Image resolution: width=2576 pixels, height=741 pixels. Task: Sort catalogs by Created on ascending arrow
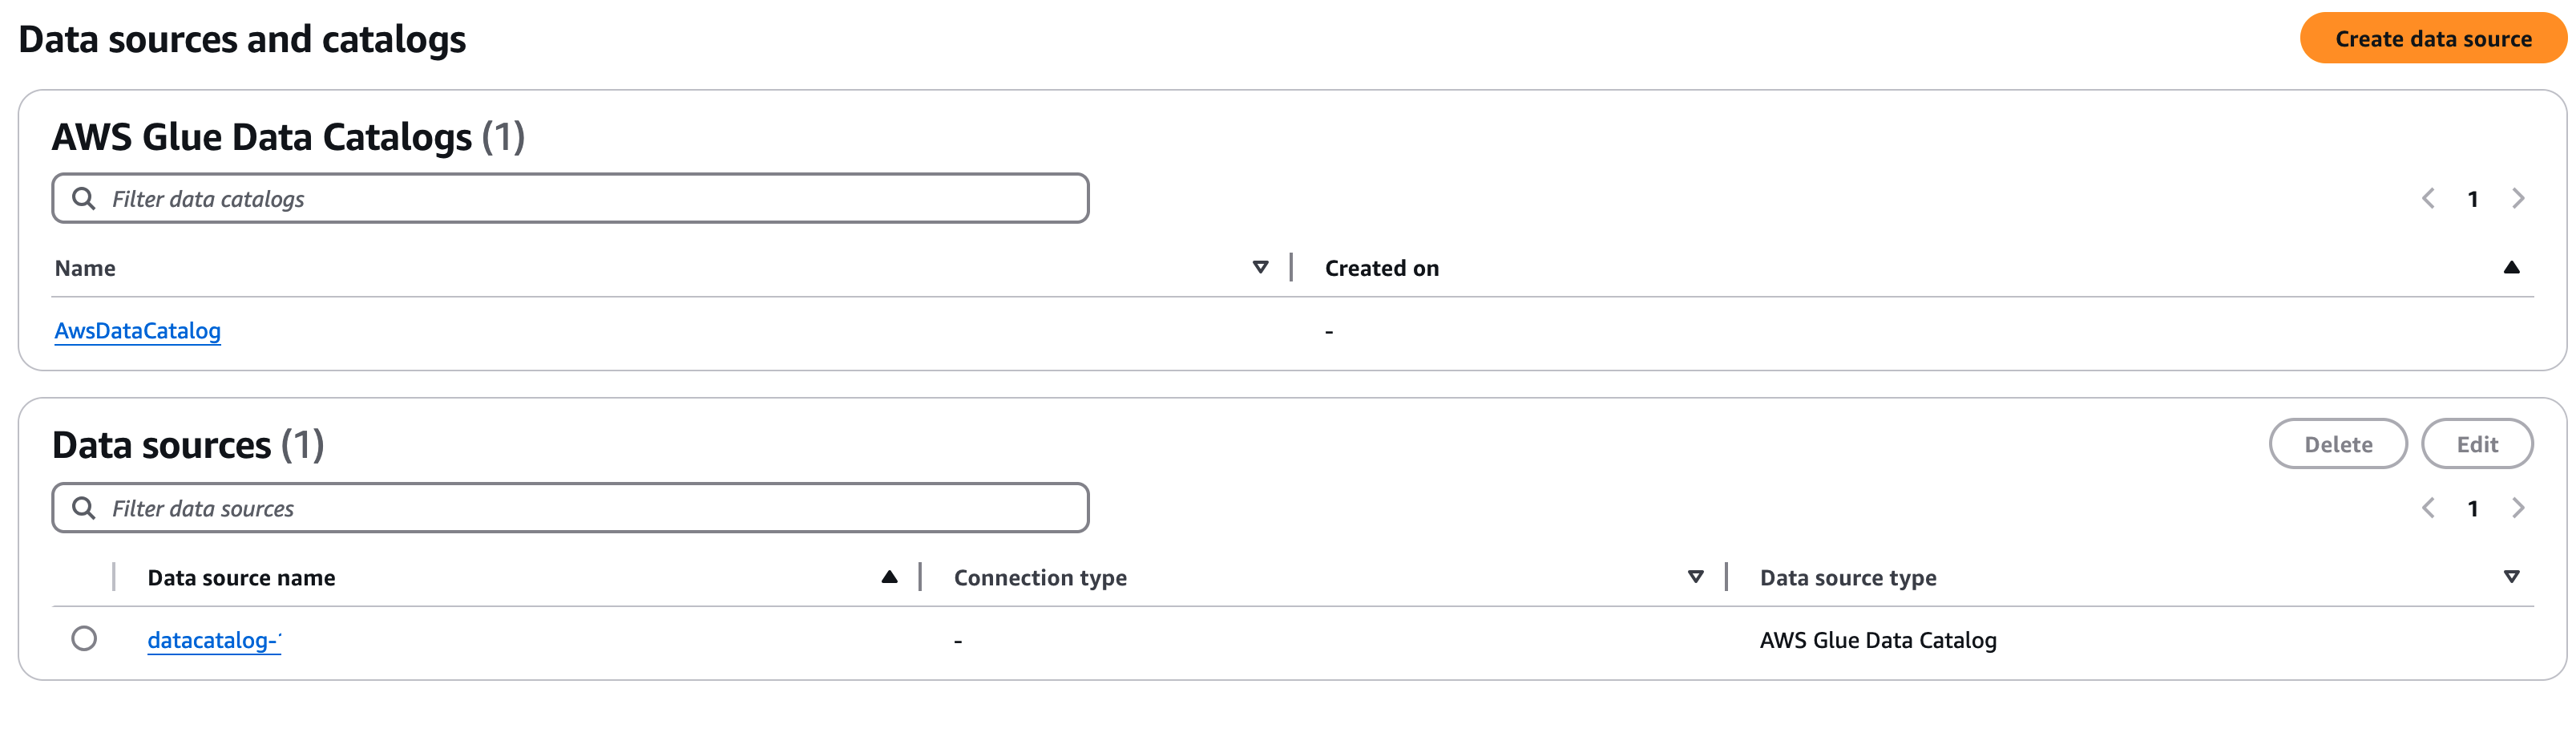pyautogui.click(x=2510, y=268)
